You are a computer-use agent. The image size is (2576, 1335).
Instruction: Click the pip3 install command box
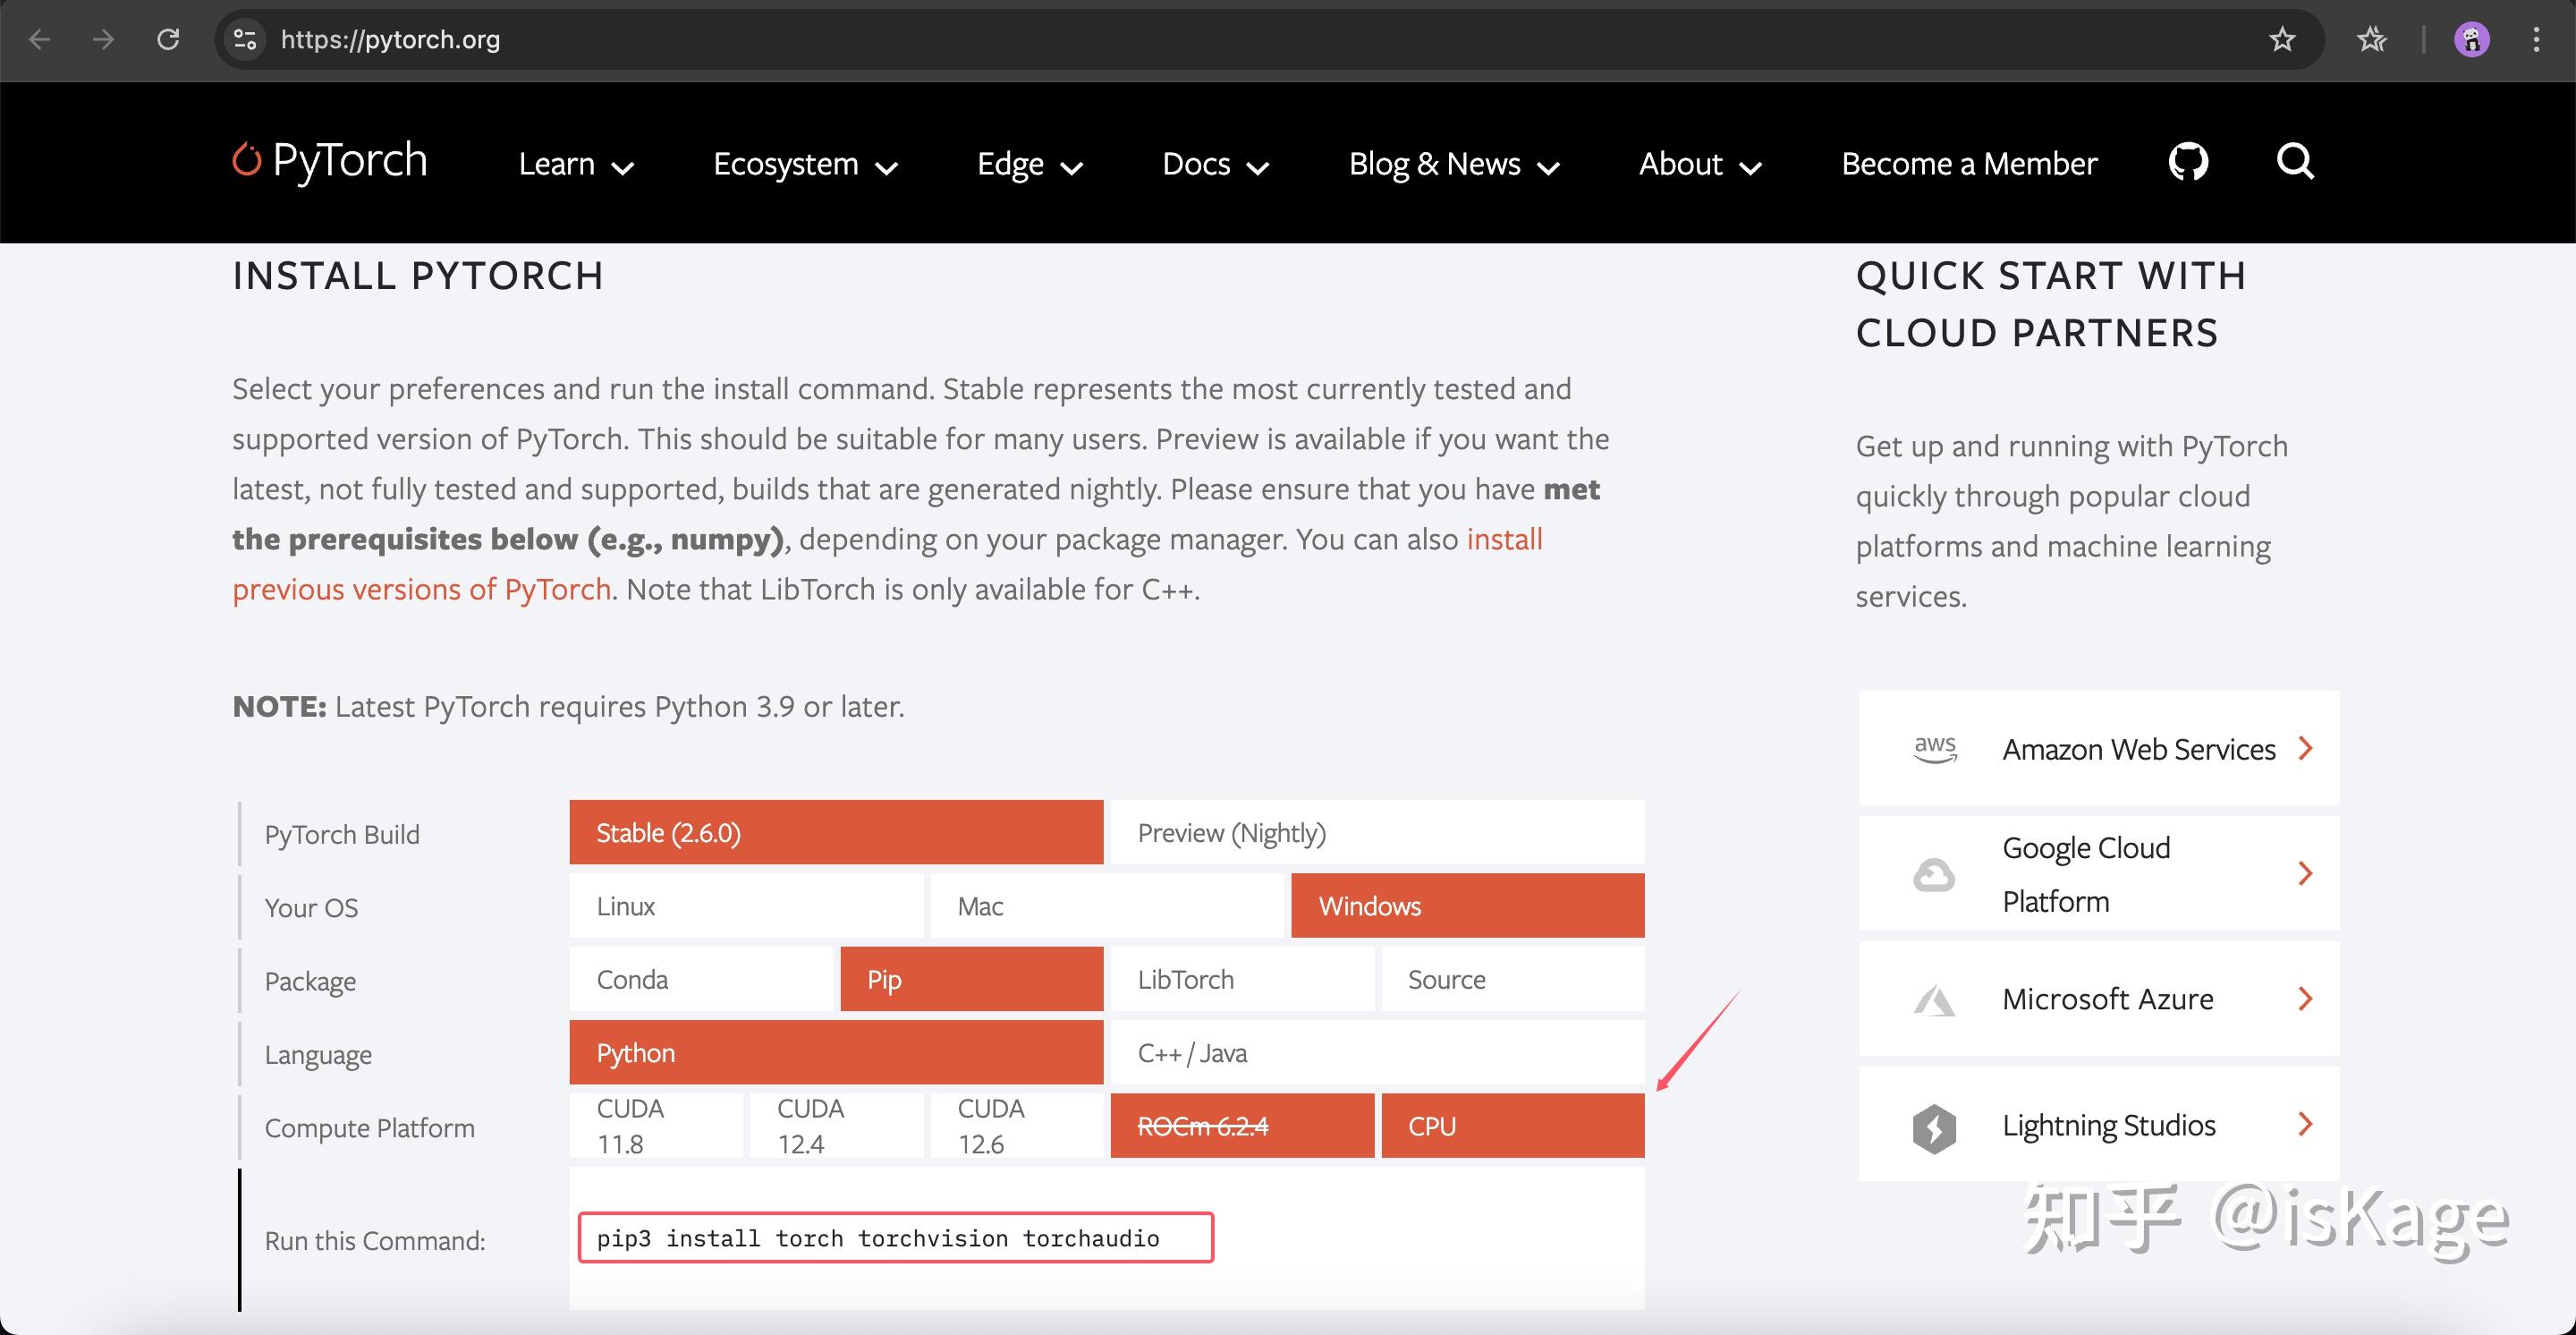click(895, 1238)
